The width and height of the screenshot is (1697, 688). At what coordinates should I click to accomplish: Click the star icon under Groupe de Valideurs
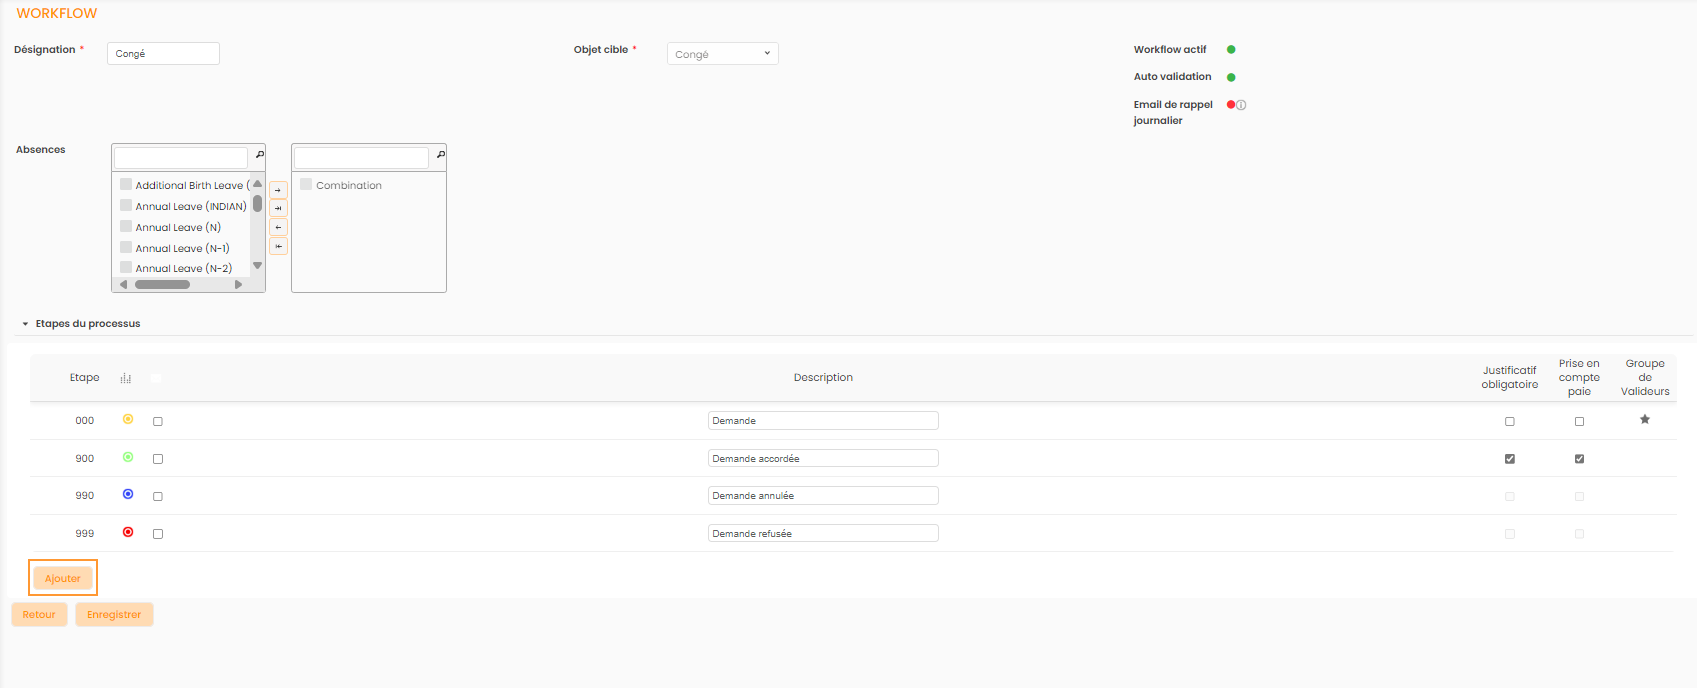coord(1644,420)
